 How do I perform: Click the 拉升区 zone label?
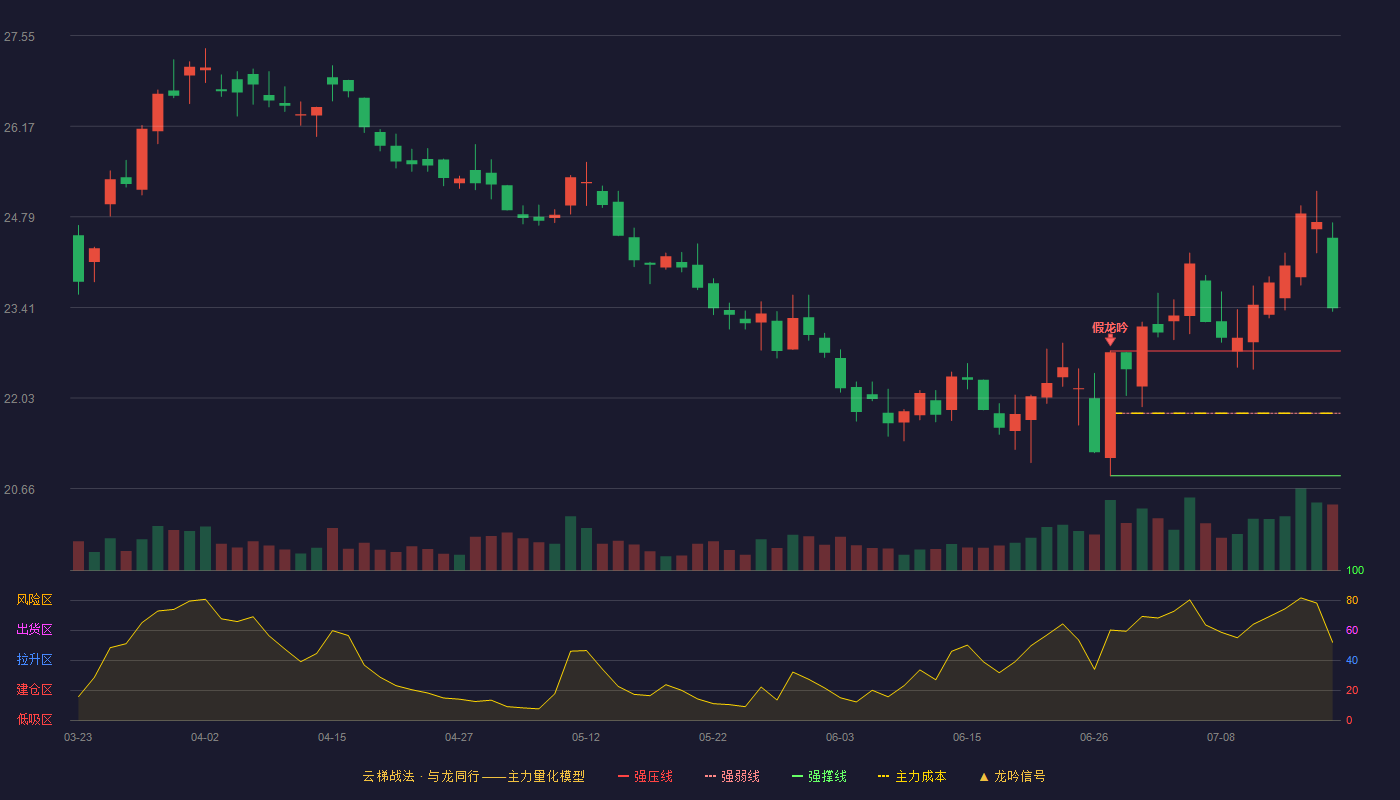34,660
